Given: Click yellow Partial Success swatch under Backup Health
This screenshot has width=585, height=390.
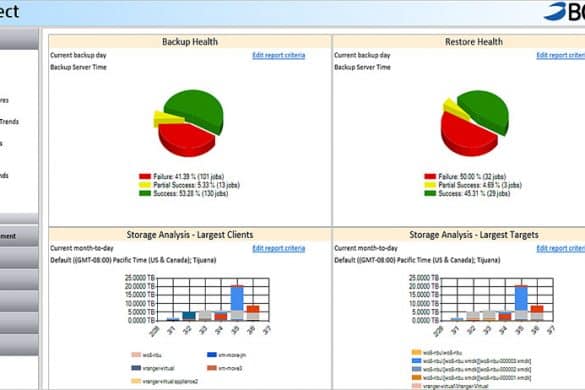Looking at the screenshot, I should [x=145, y=185].
